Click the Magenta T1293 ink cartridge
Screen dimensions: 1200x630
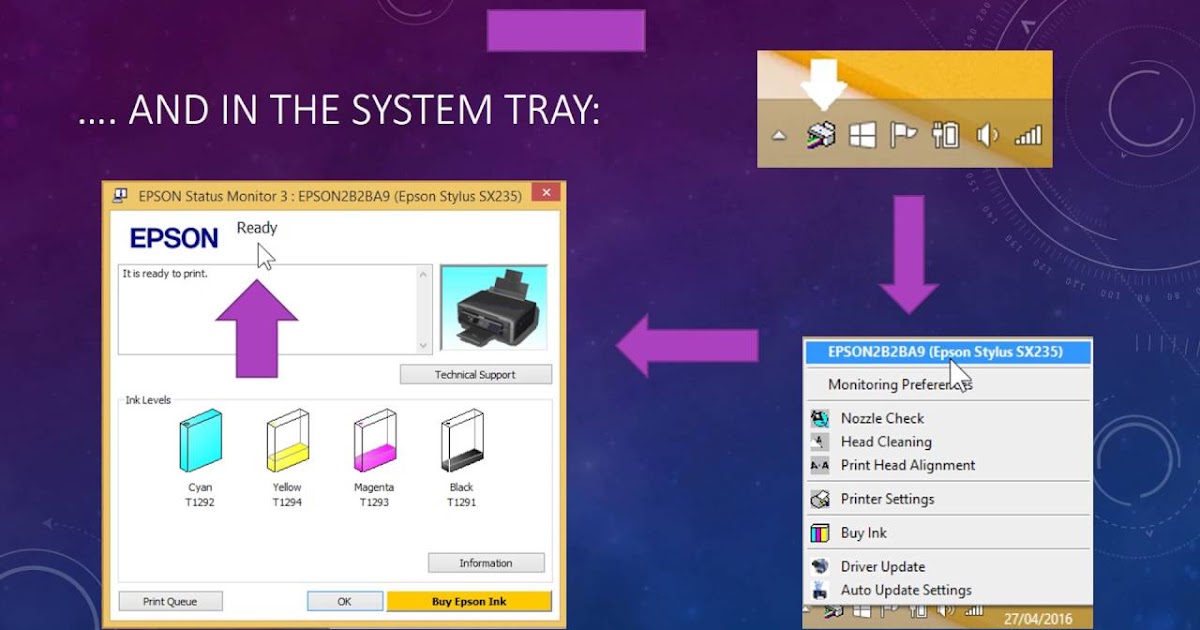click(374, 441)
